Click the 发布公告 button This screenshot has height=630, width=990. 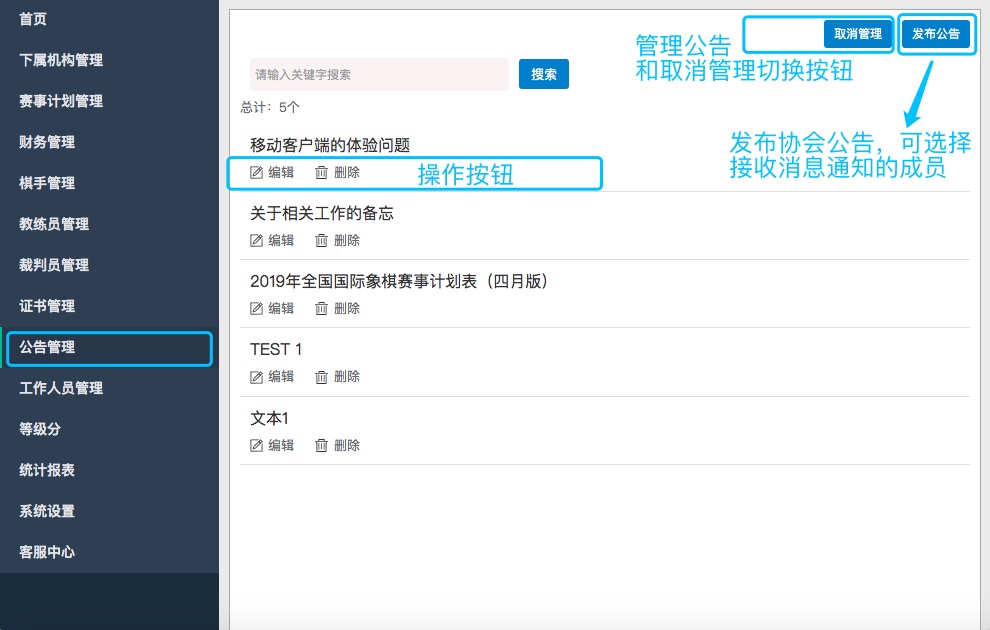(936, 34)
